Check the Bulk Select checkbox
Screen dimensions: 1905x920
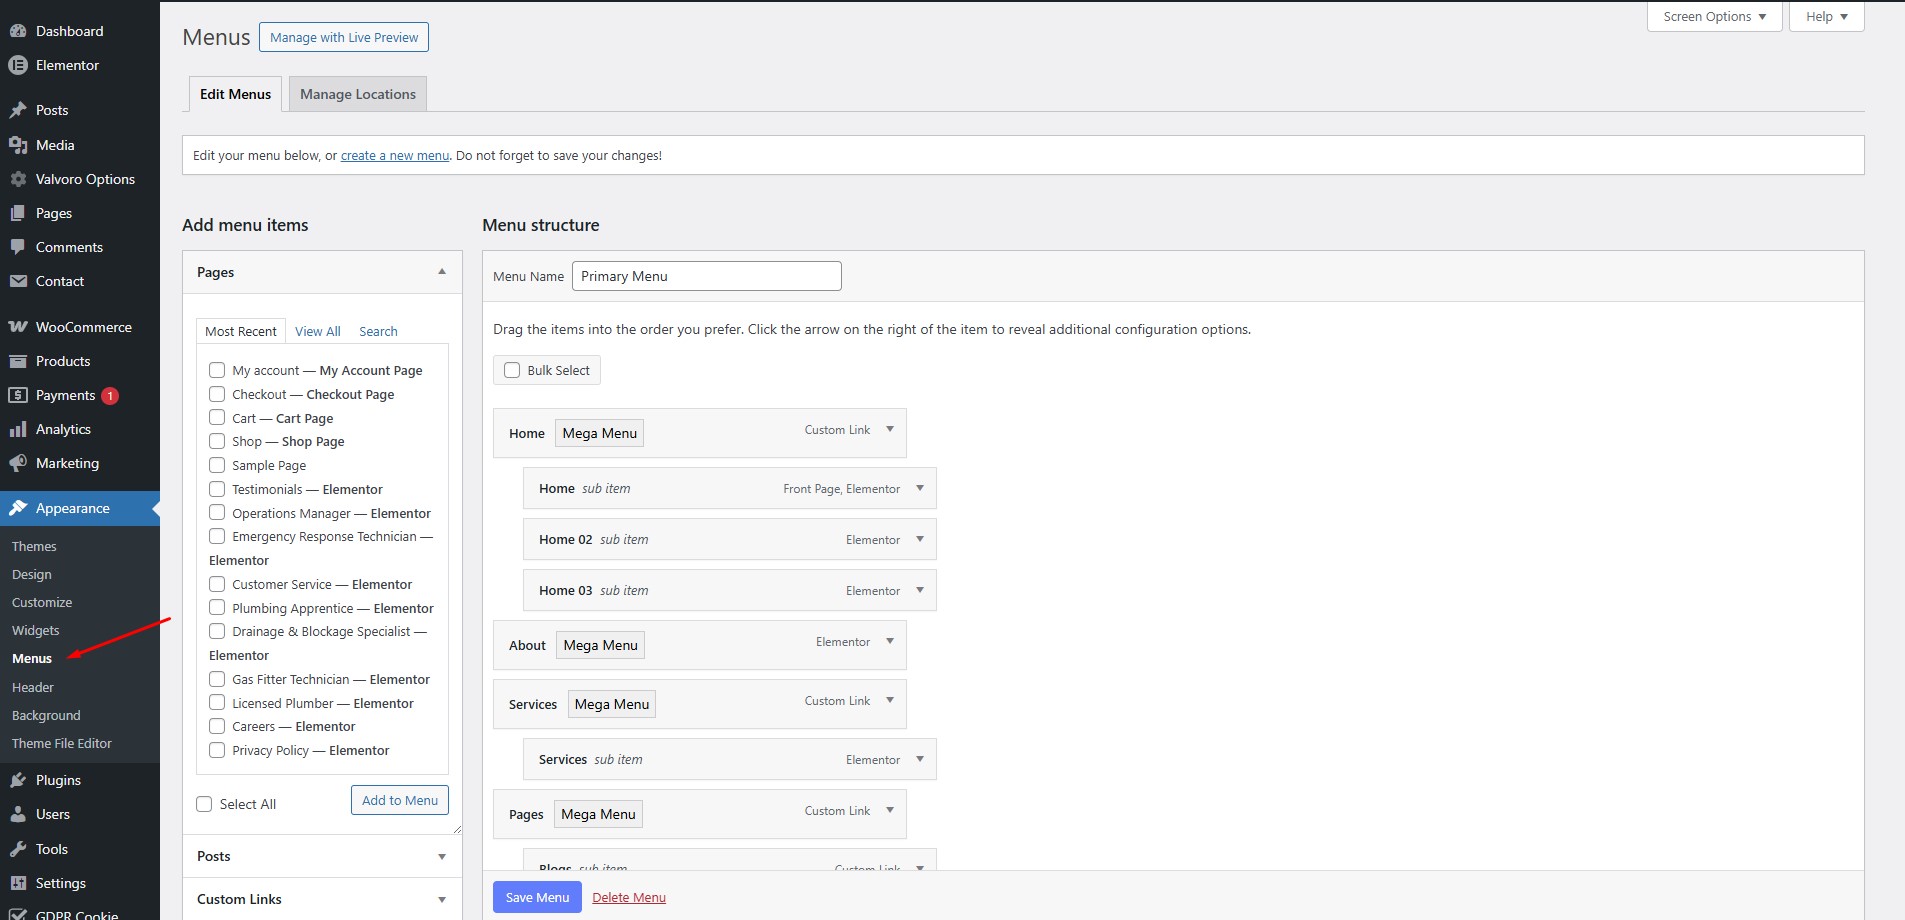pos(512,370)
